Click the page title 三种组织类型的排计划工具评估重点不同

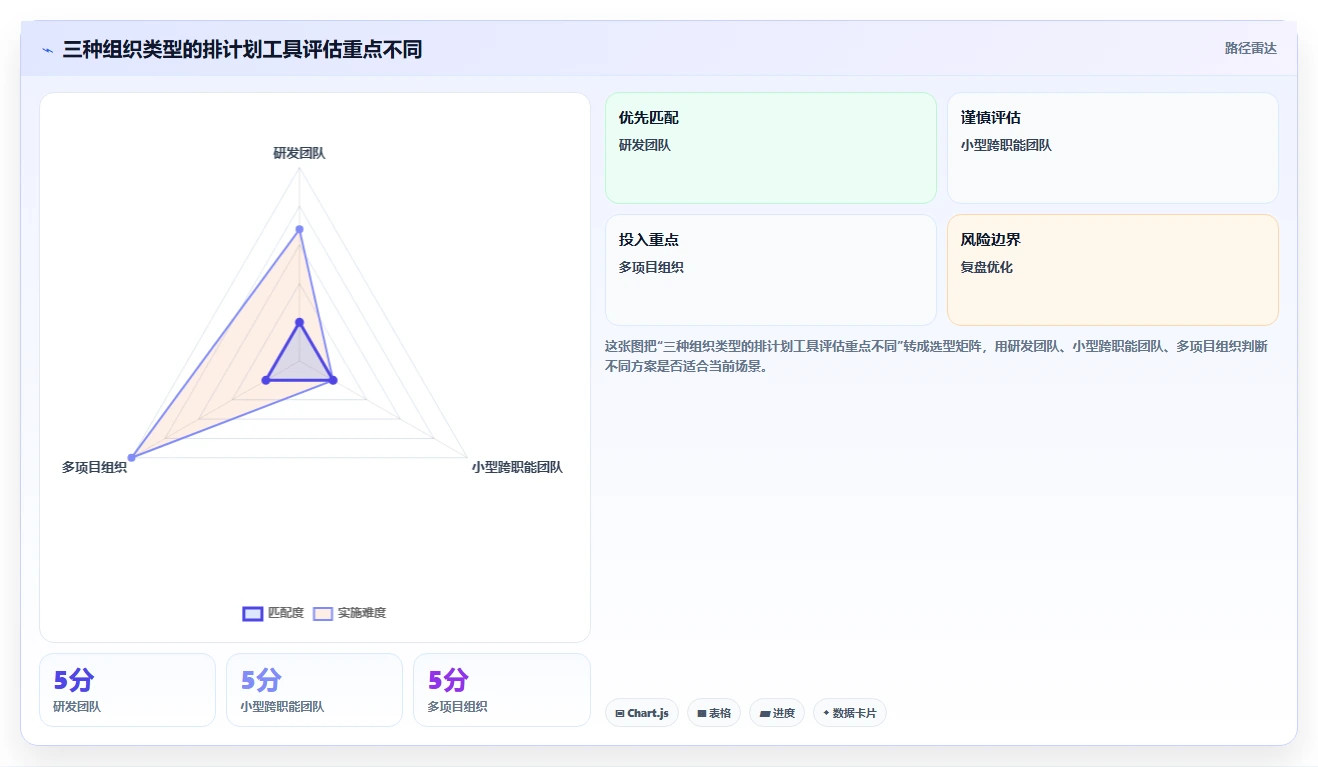pos(242,49)
